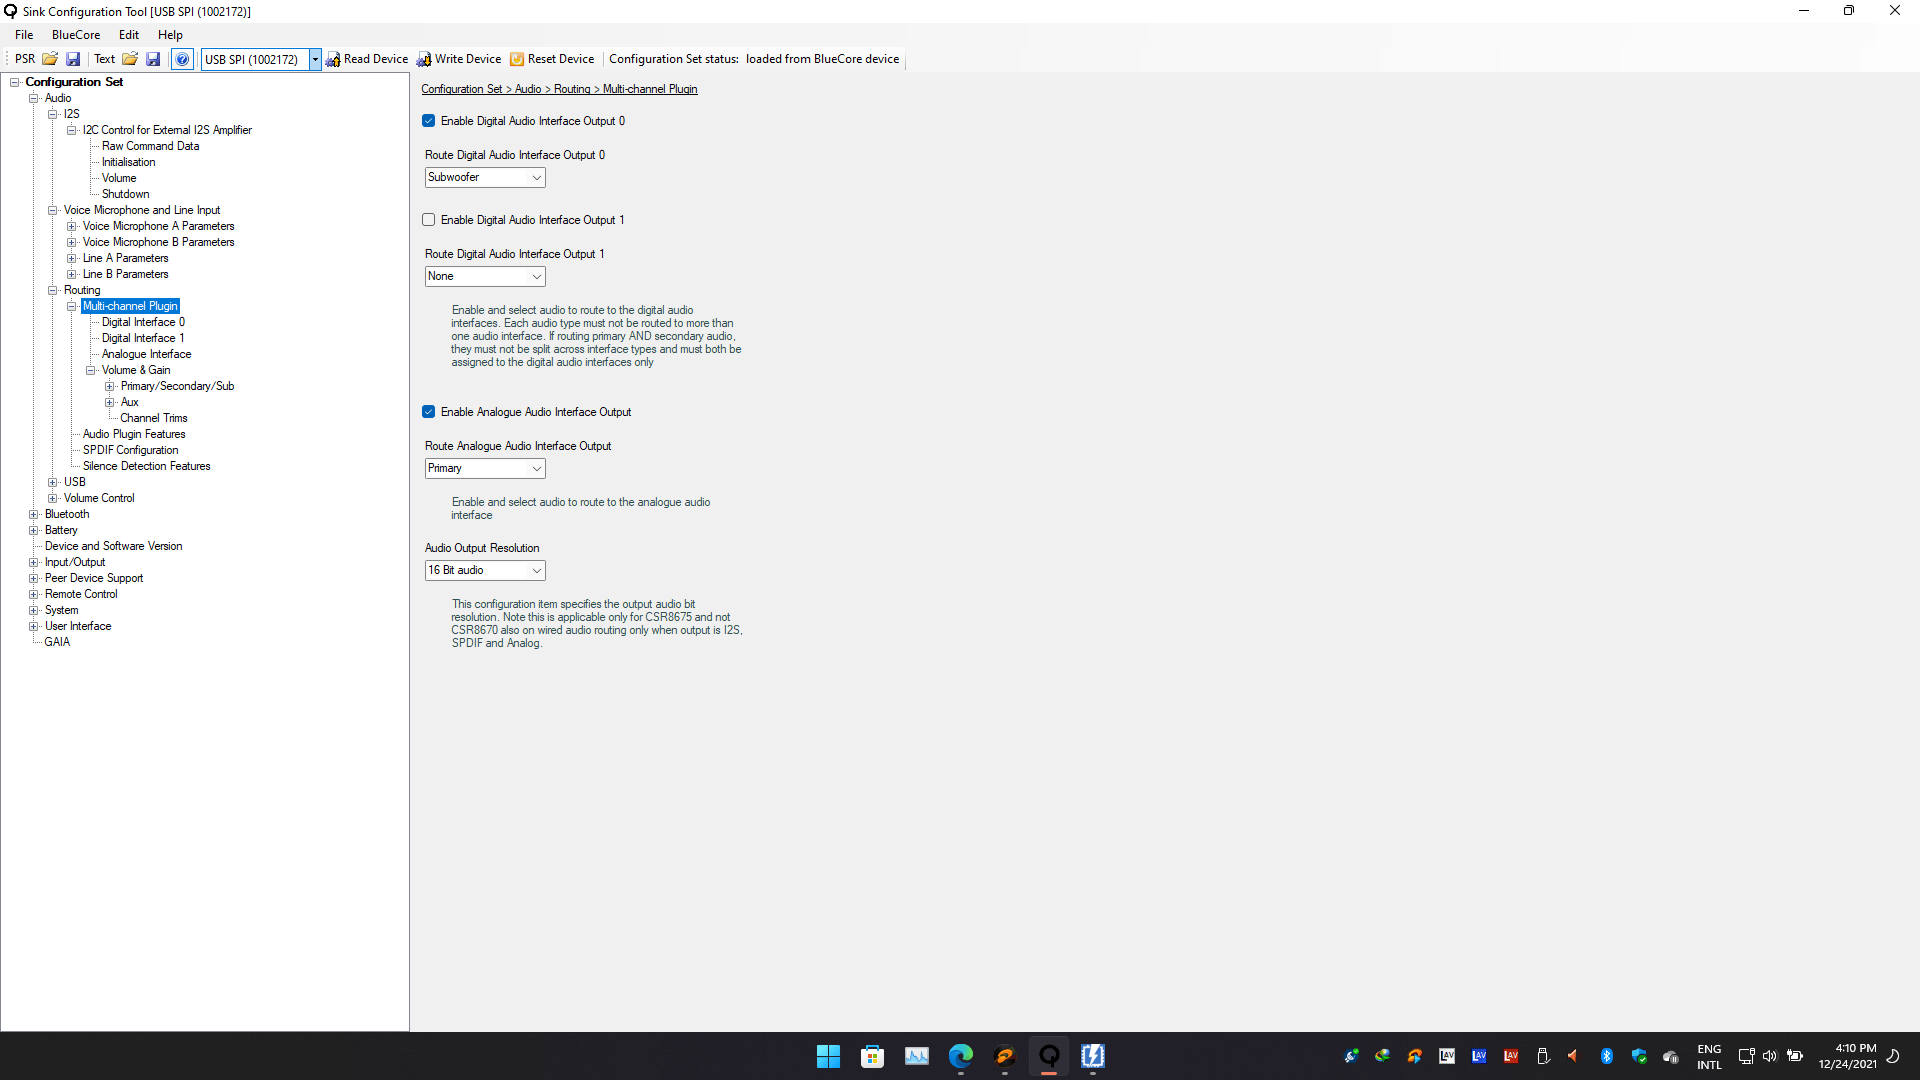Open volume speaker tray icon
This screenshot has height=1080, width=1920.
(1769, 1056)
